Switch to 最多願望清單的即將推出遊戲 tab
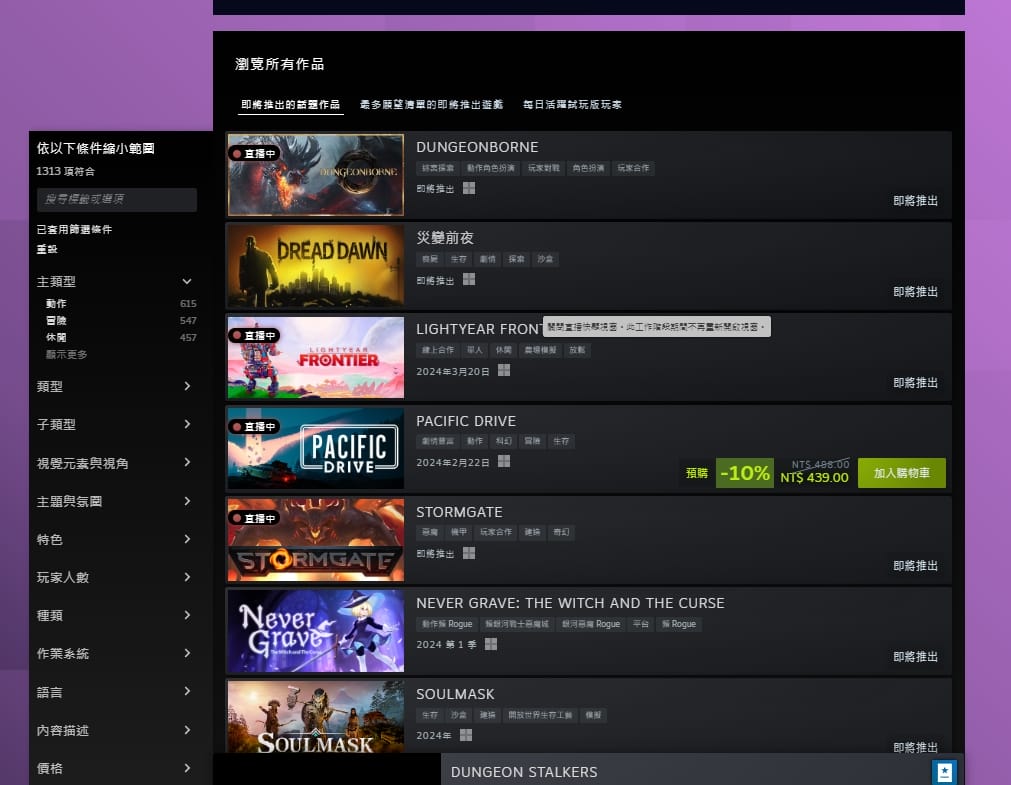The image size is (1011, 785). click(x=431, y=104)
